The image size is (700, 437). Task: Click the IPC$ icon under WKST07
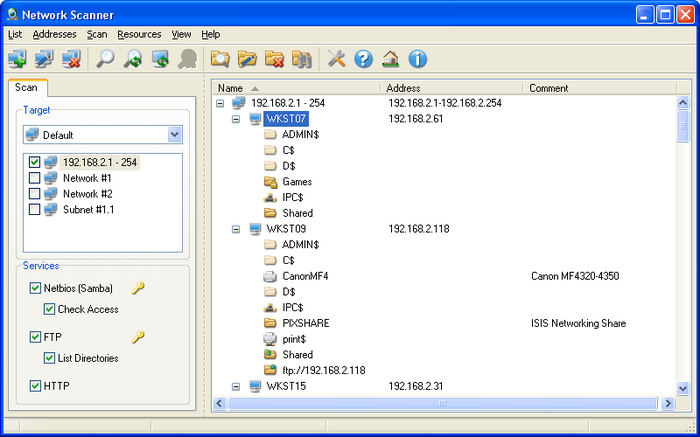(270, 197)
